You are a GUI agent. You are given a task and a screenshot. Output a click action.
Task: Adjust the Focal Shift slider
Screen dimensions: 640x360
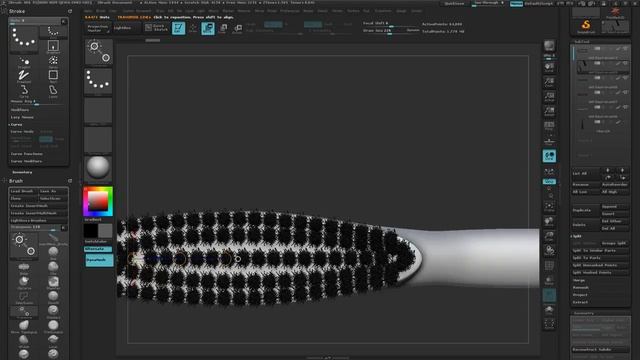[391, 24]
